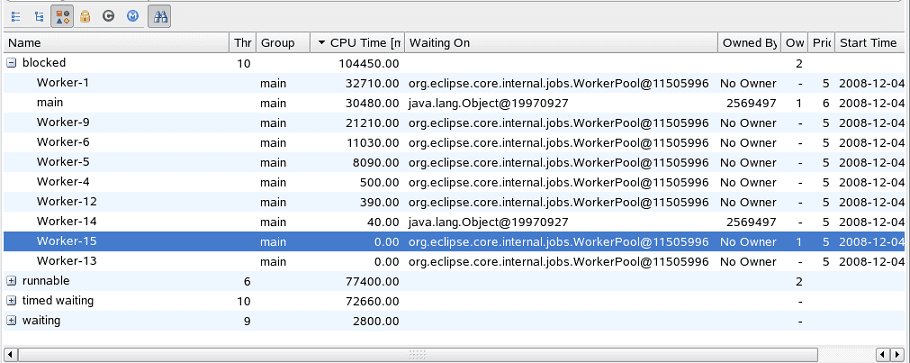This screenshot has height=363, width=910.
Task: Click CPU time value 77400.00
Action: pos(371,282)
